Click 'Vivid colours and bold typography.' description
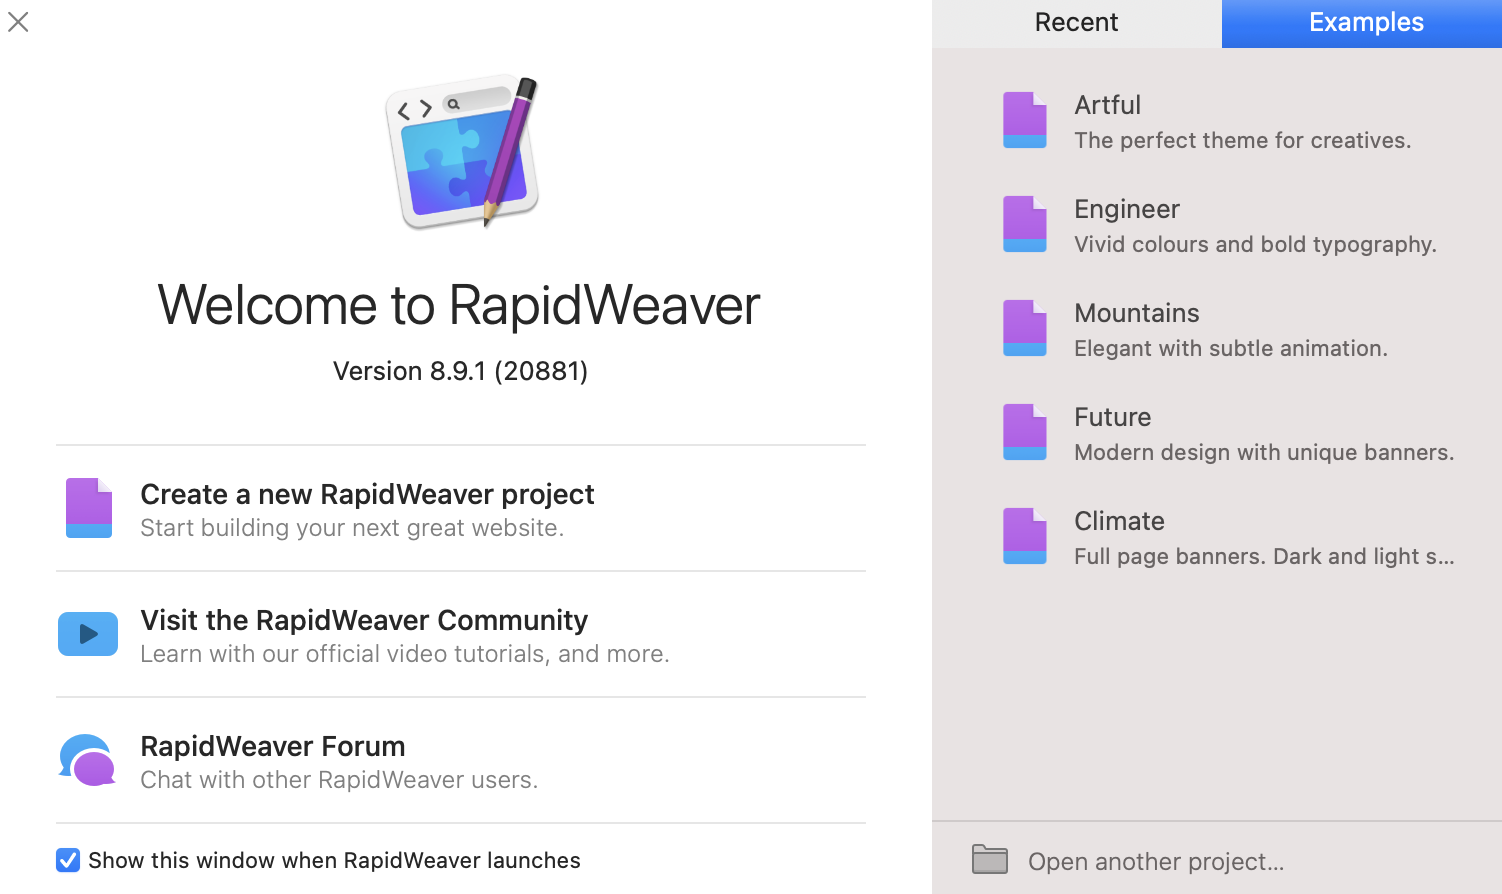The image size is (1502, 894). tap(1255, 244)
